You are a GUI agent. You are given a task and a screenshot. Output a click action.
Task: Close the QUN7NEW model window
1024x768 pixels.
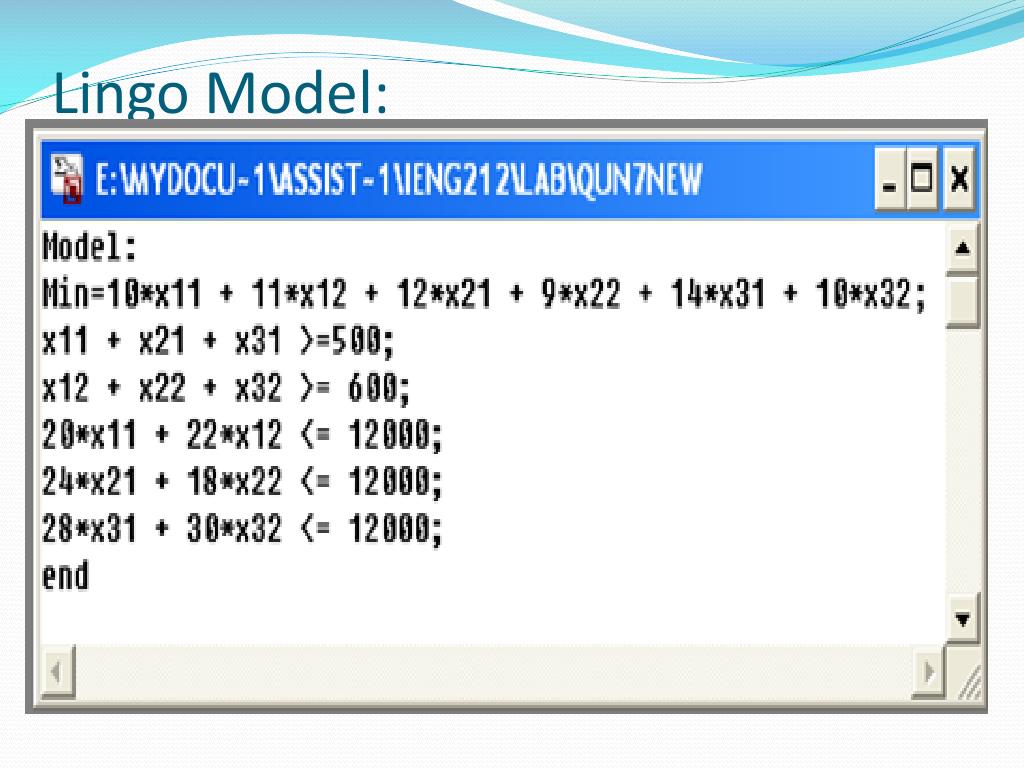click(959, 179)
